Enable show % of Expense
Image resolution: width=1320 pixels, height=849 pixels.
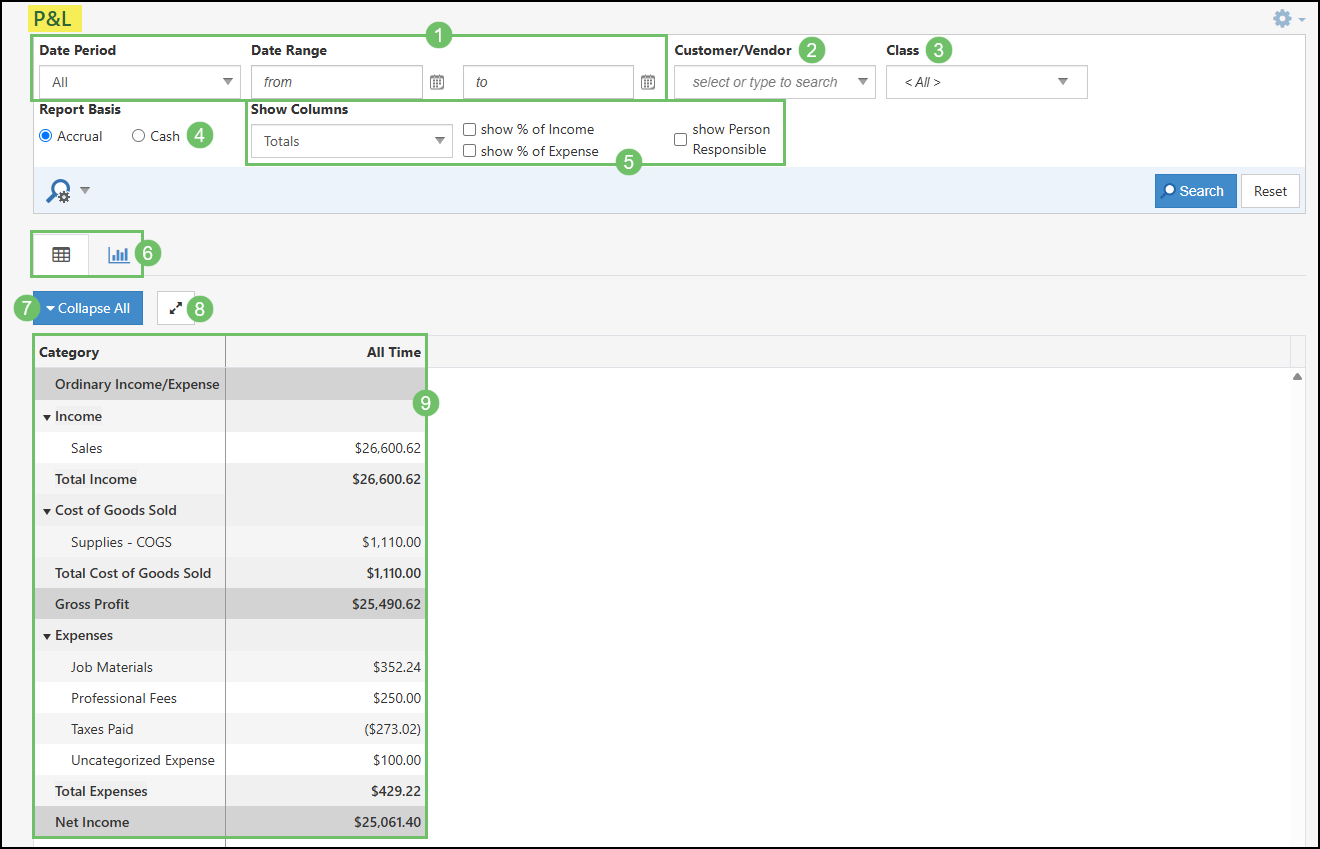(x=469, y=151)
